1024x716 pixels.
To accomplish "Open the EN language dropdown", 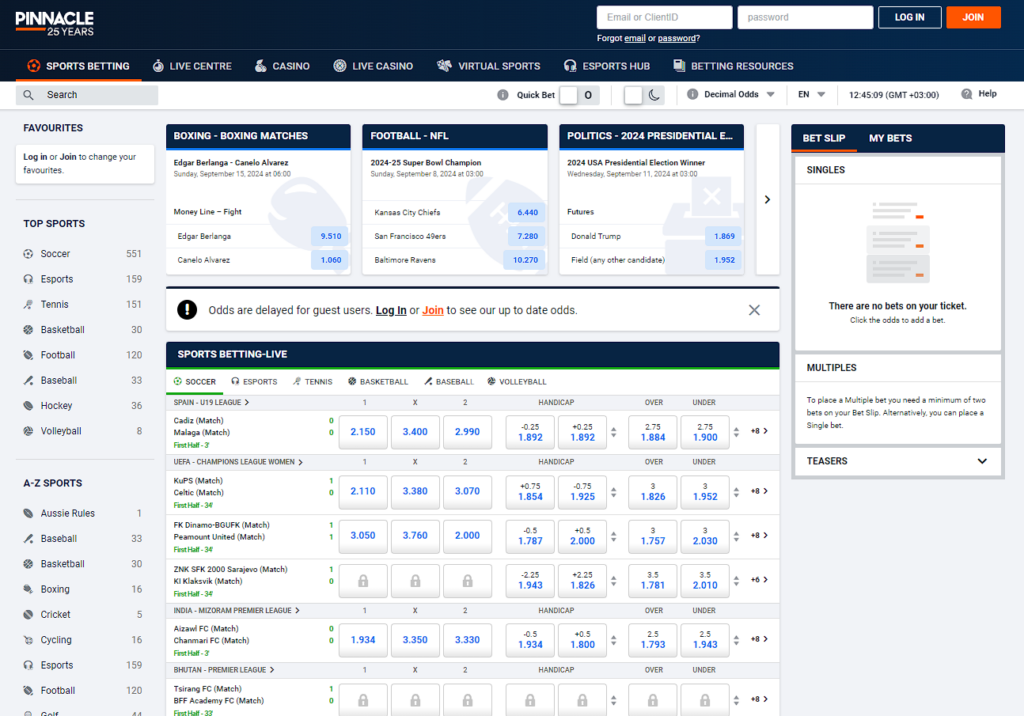I will pyautogui.click(x=812, y=93).
